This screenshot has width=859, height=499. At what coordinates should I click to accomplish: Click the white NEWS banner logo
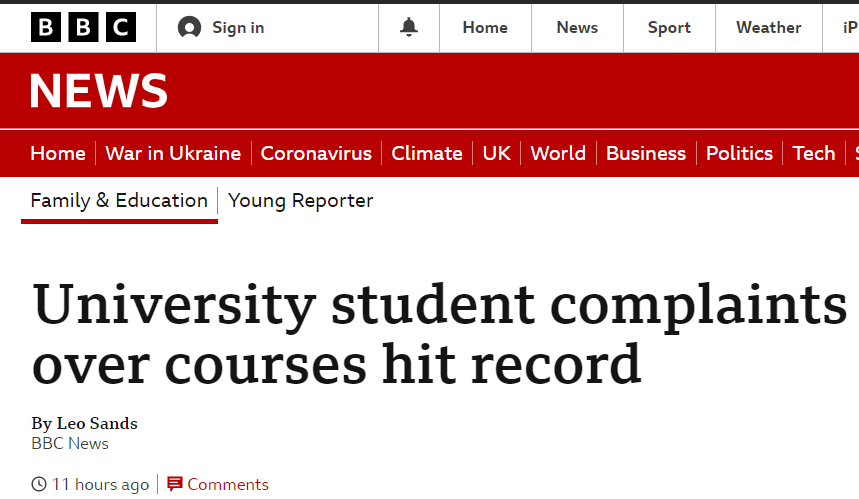99,91
